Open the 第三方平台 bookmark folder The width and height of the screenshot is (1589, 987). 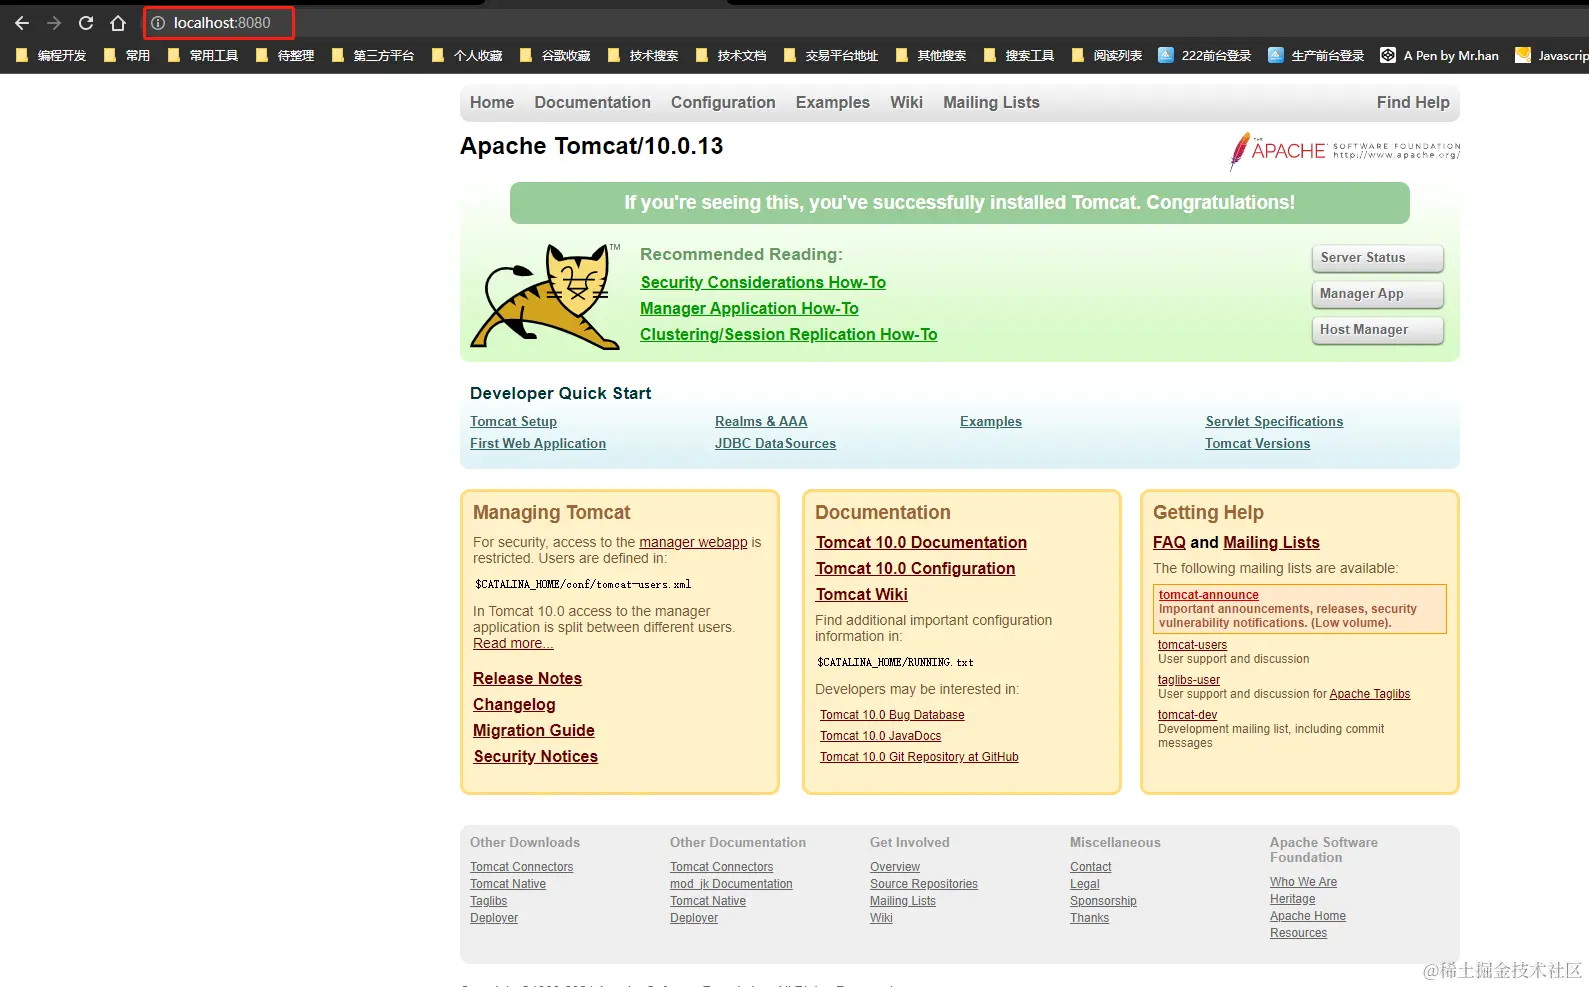[373, 56]
